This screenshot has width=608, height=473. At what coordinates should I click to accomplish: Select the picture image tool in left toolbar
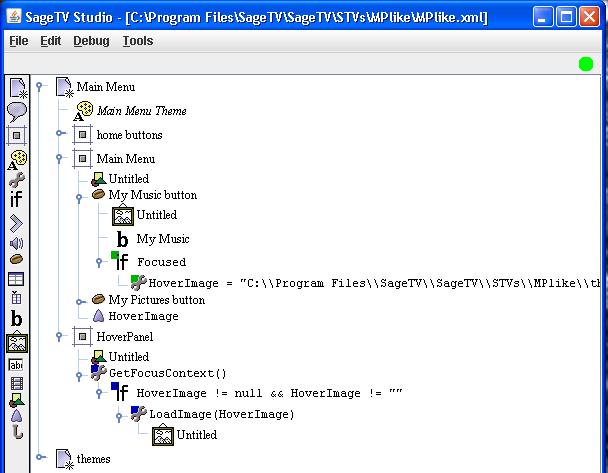pyautogui.click(x=17, y=343)
